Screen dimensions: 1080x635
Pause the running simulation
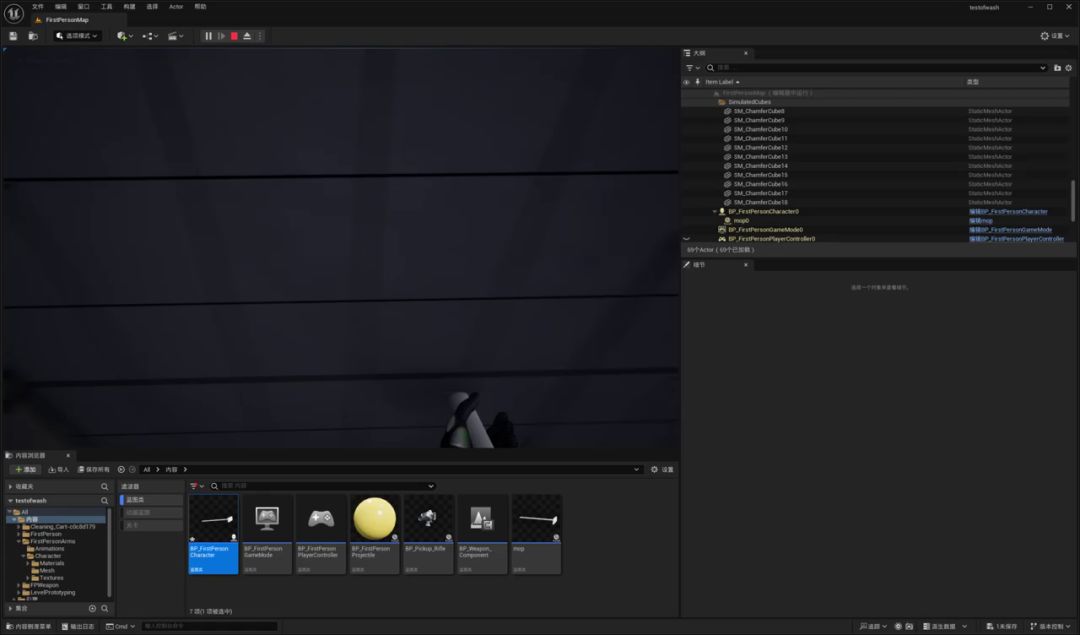click(x=209, y=36)
